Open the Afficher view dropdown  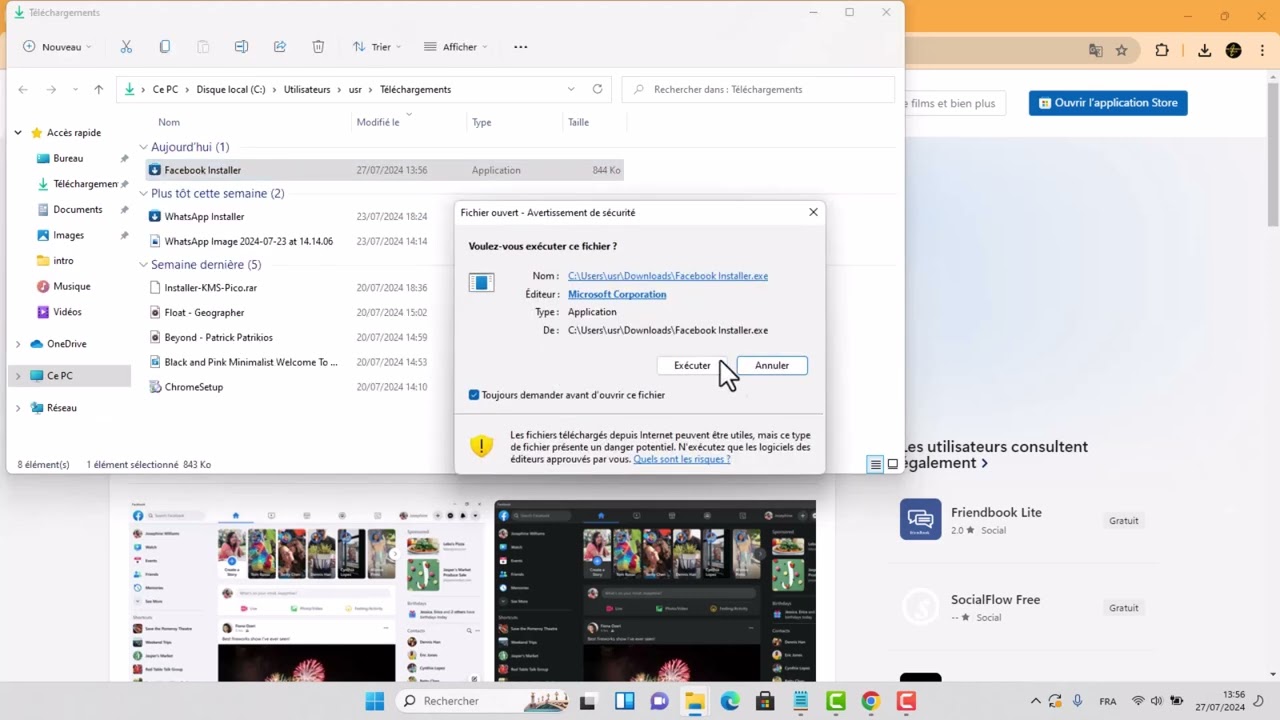(455, 47)
